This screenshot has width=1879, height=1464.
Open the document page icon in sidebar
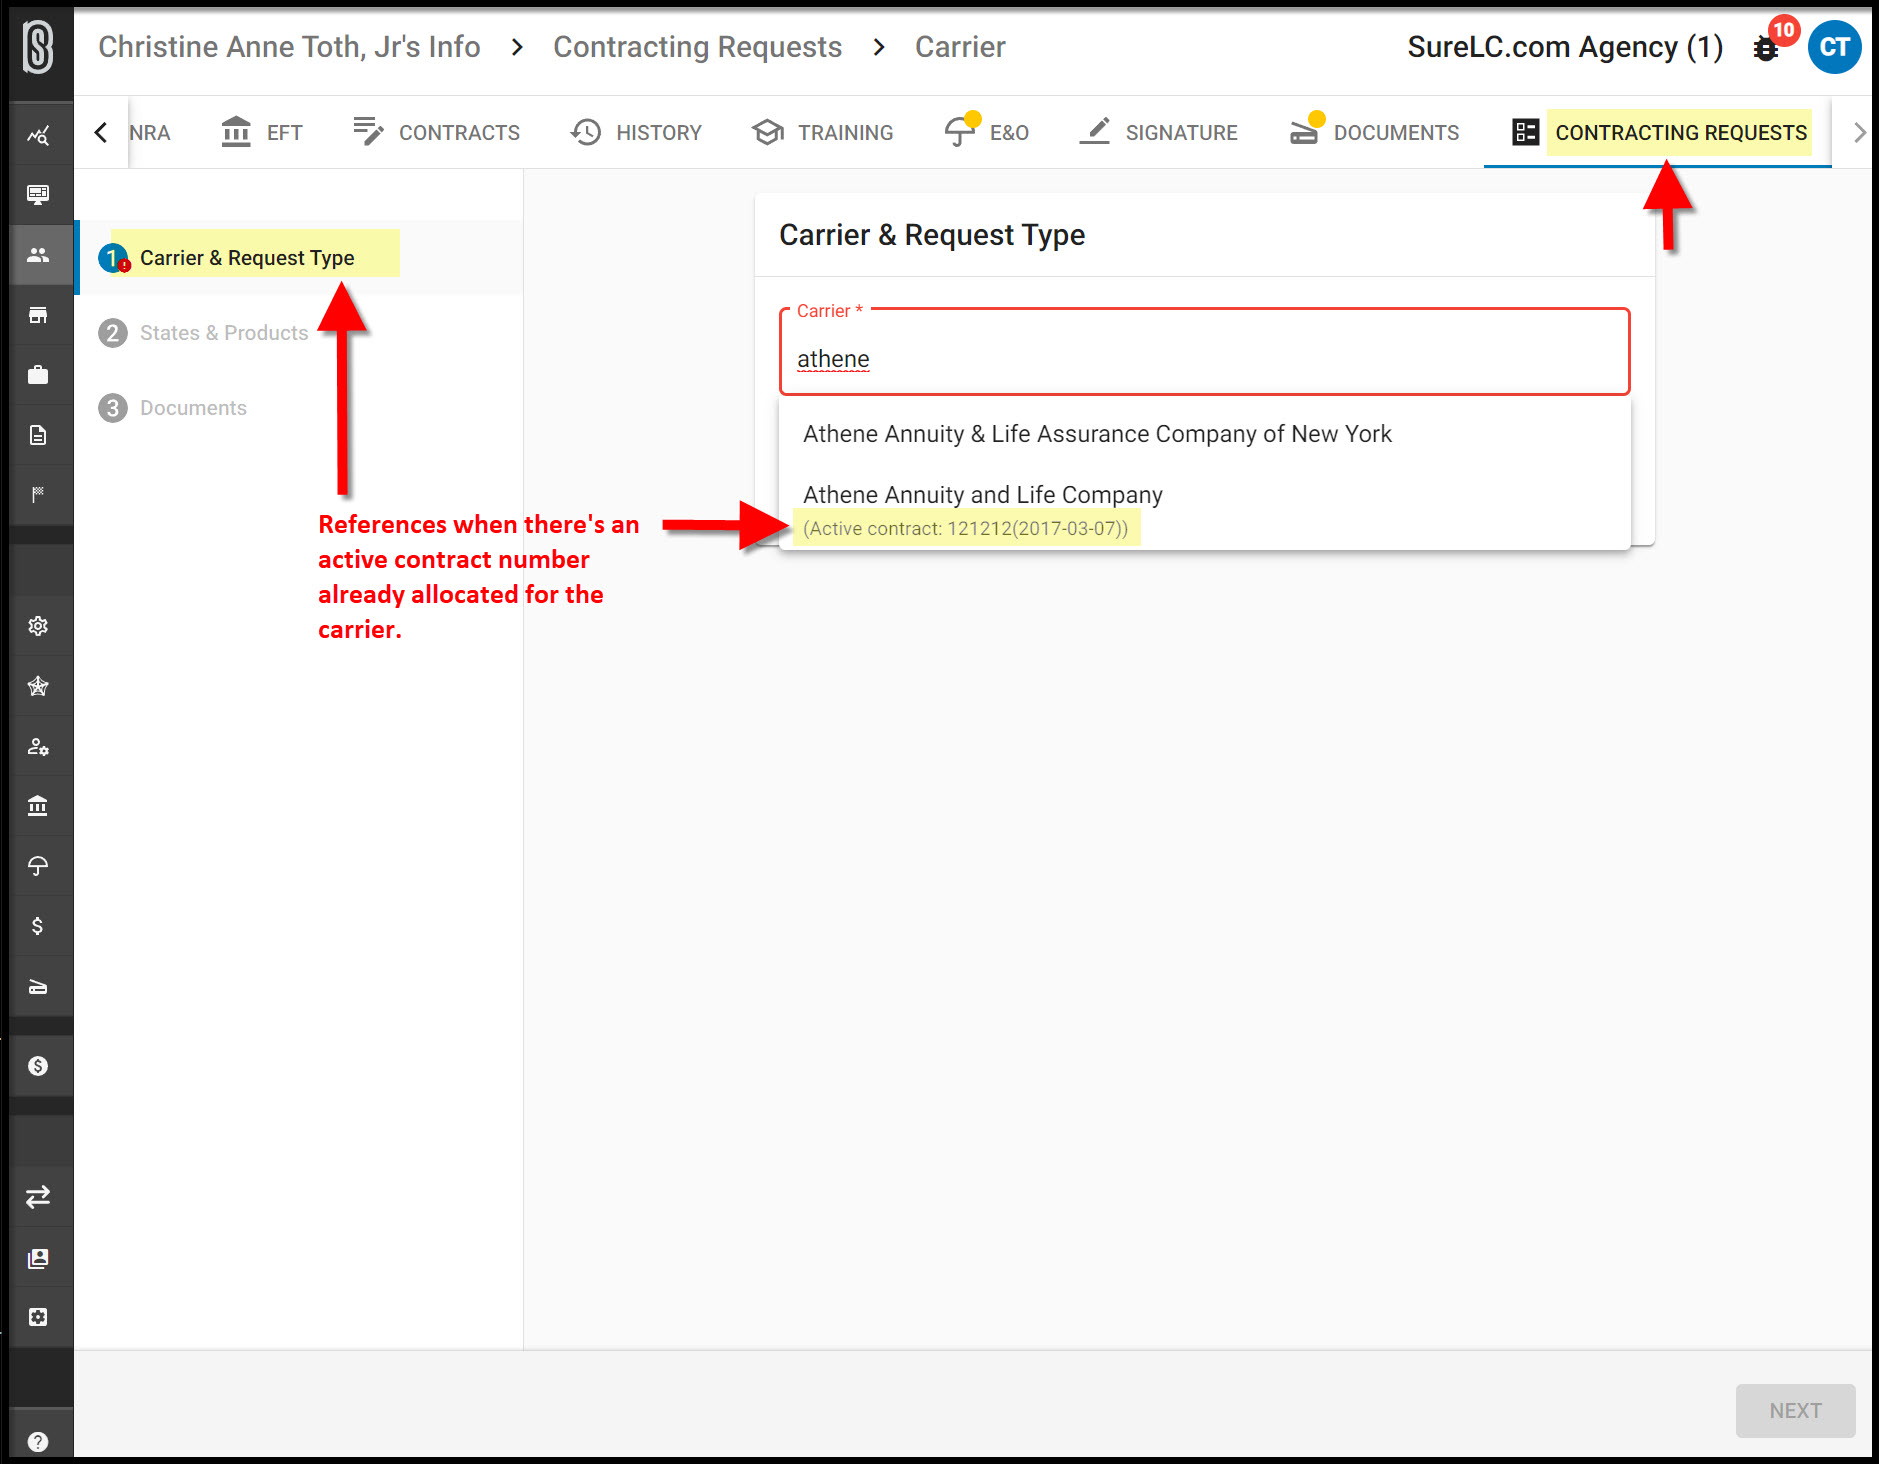click(x=38, y=435)
